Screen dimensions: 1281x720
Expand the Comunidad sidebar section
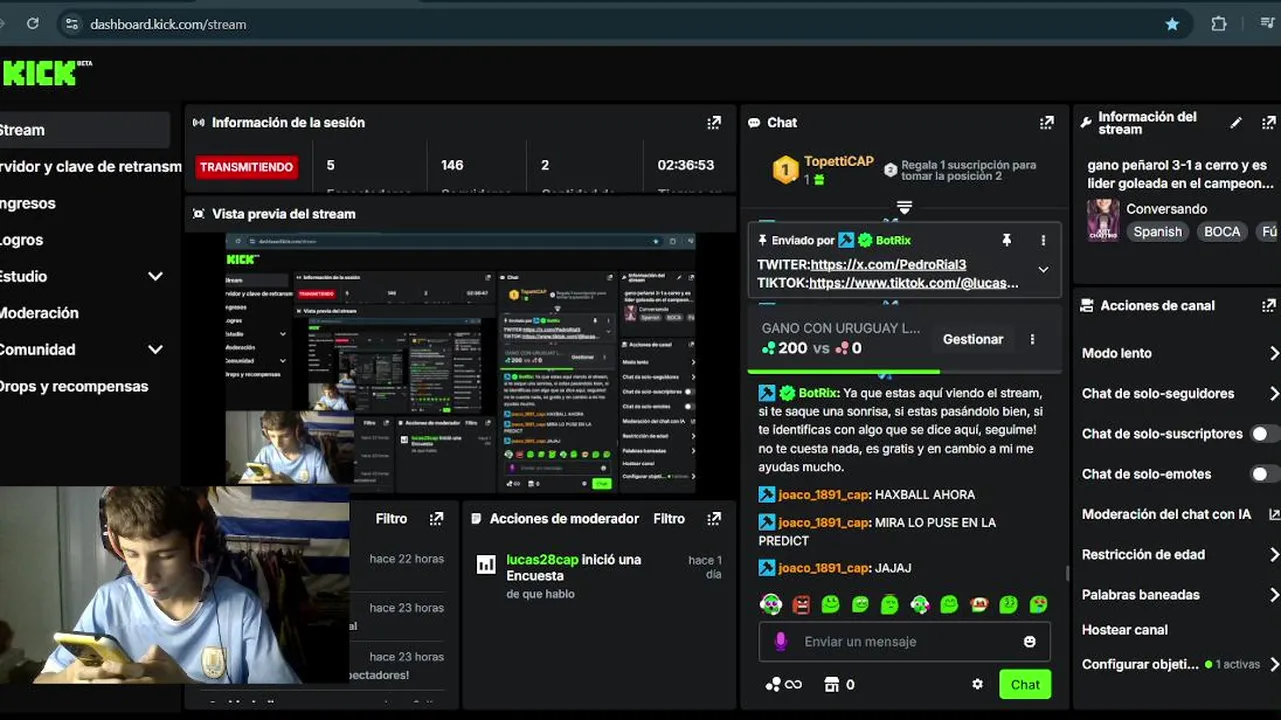(155, 350)
